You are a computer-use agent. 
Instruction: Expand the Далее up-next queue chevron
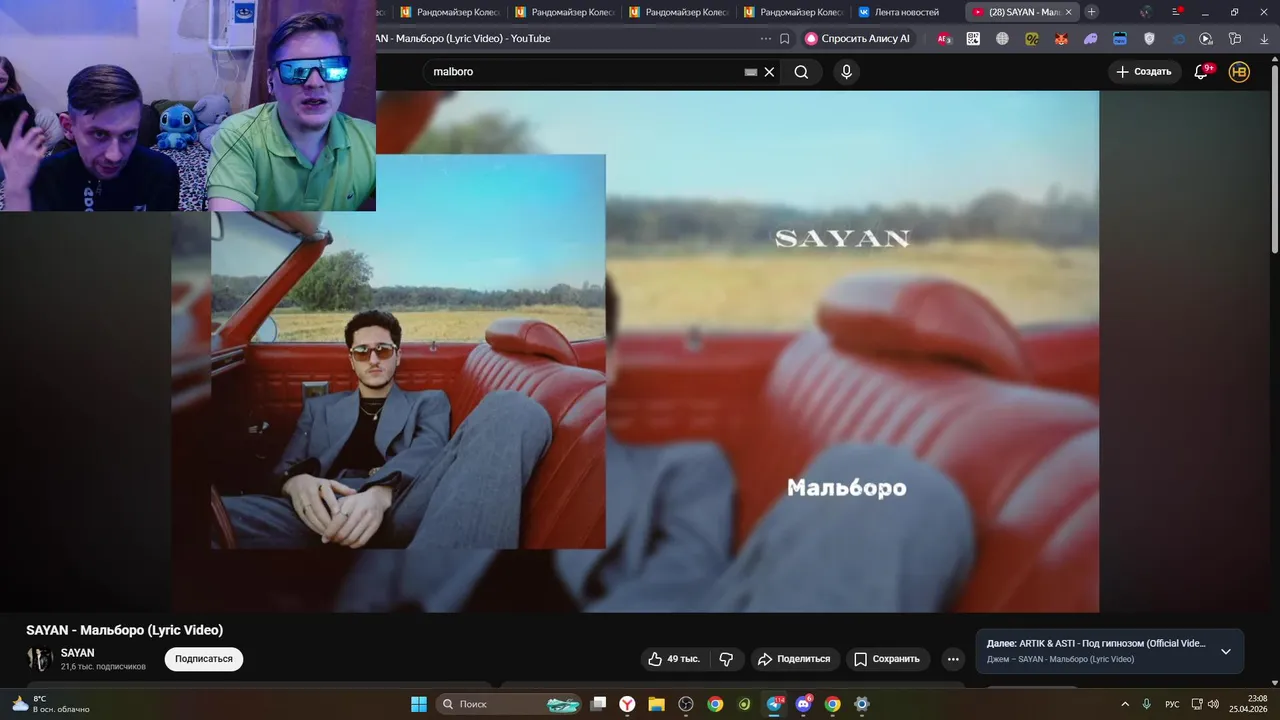click(x=1226, y=651)
